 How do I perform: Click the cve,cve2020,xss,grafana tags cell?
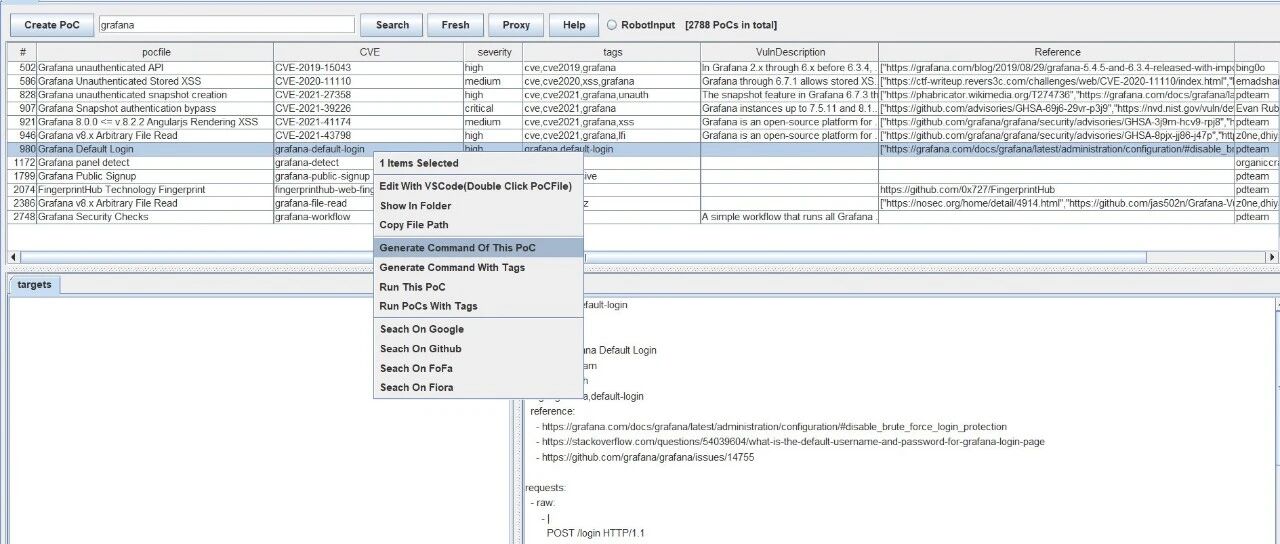click(611, 81)
